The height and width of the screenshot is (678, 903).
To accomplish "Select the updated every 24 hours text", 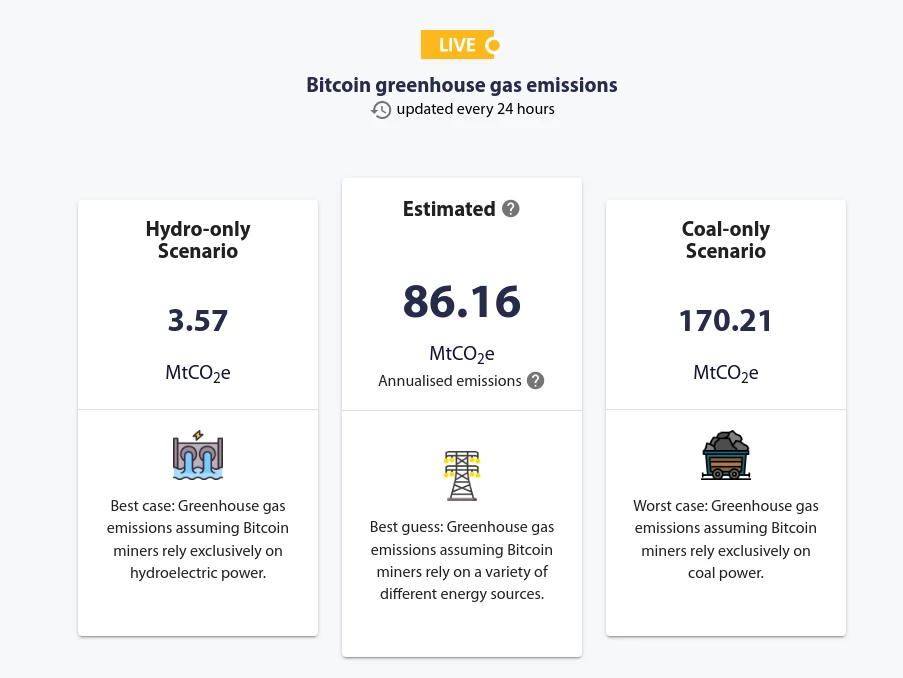I will [x=475, y=109].
